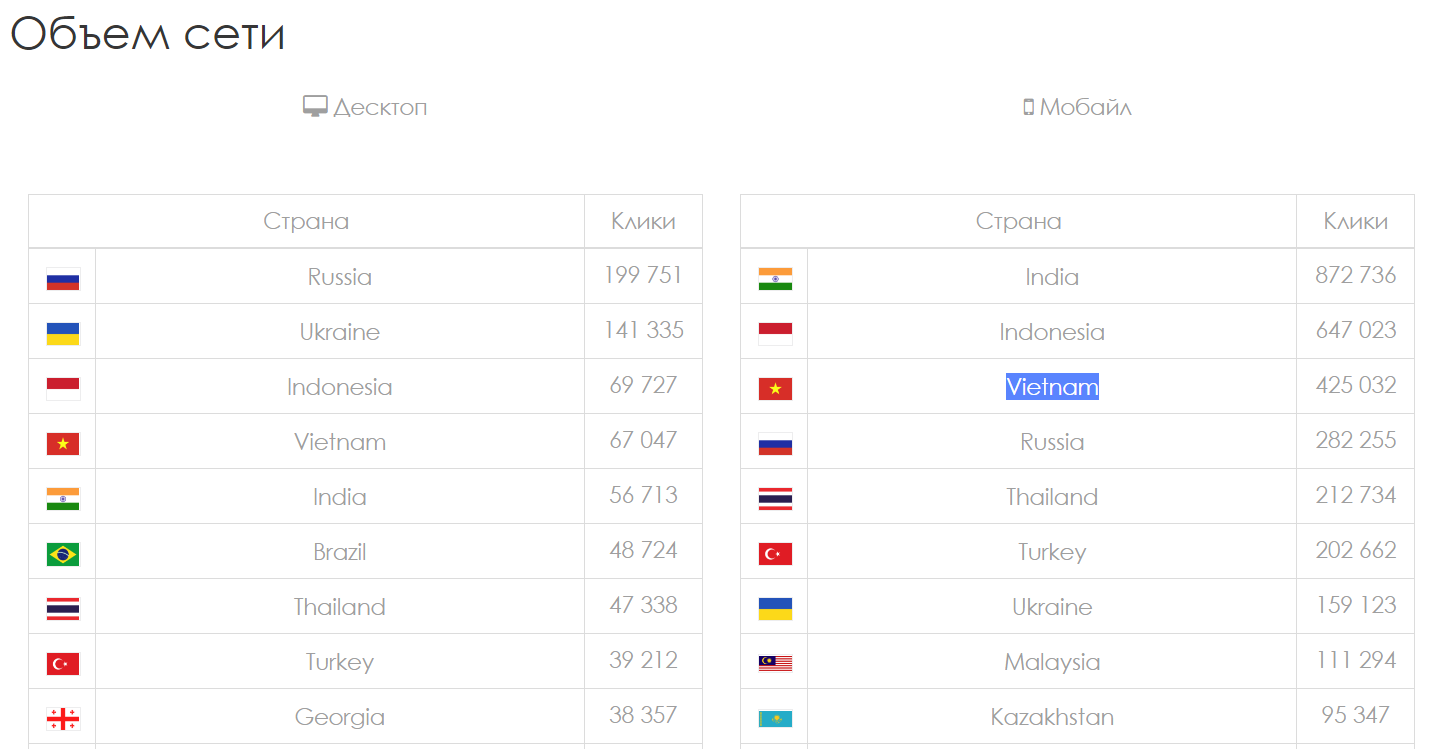Click the desktop monitor icon beside Десктоп
The height and width of the screenshot is (749, 1438).
[315, 106]
